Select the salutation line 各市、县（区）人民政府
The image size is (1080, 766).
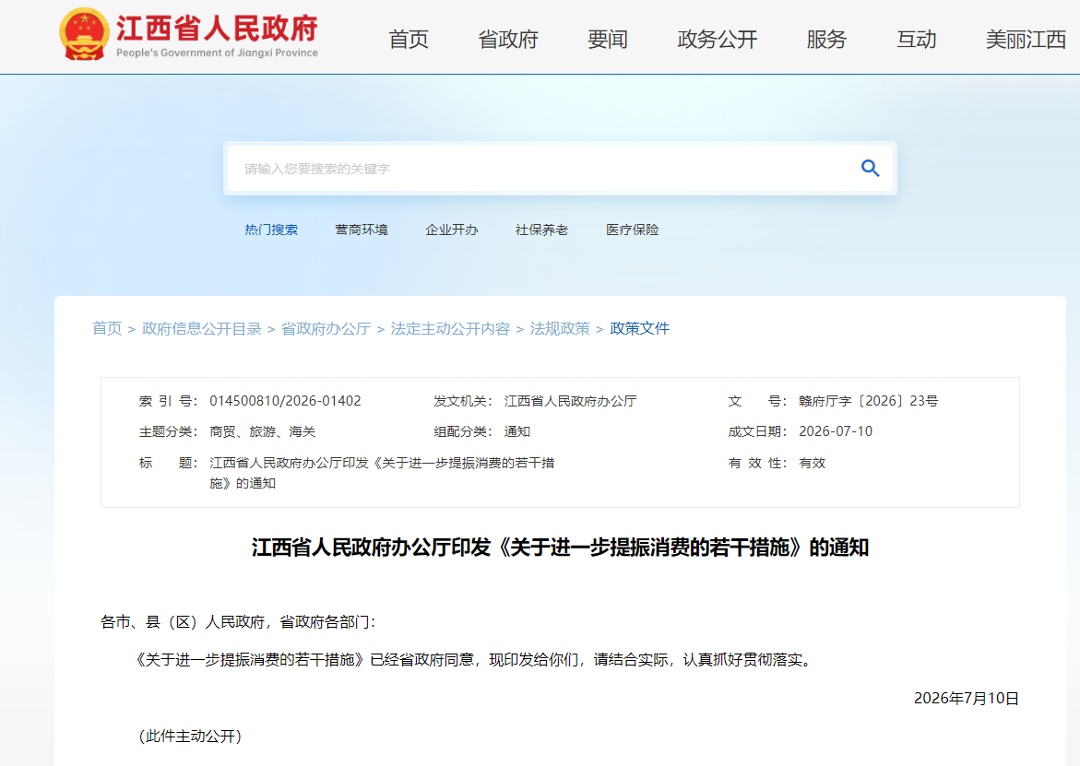pos(238,622)
